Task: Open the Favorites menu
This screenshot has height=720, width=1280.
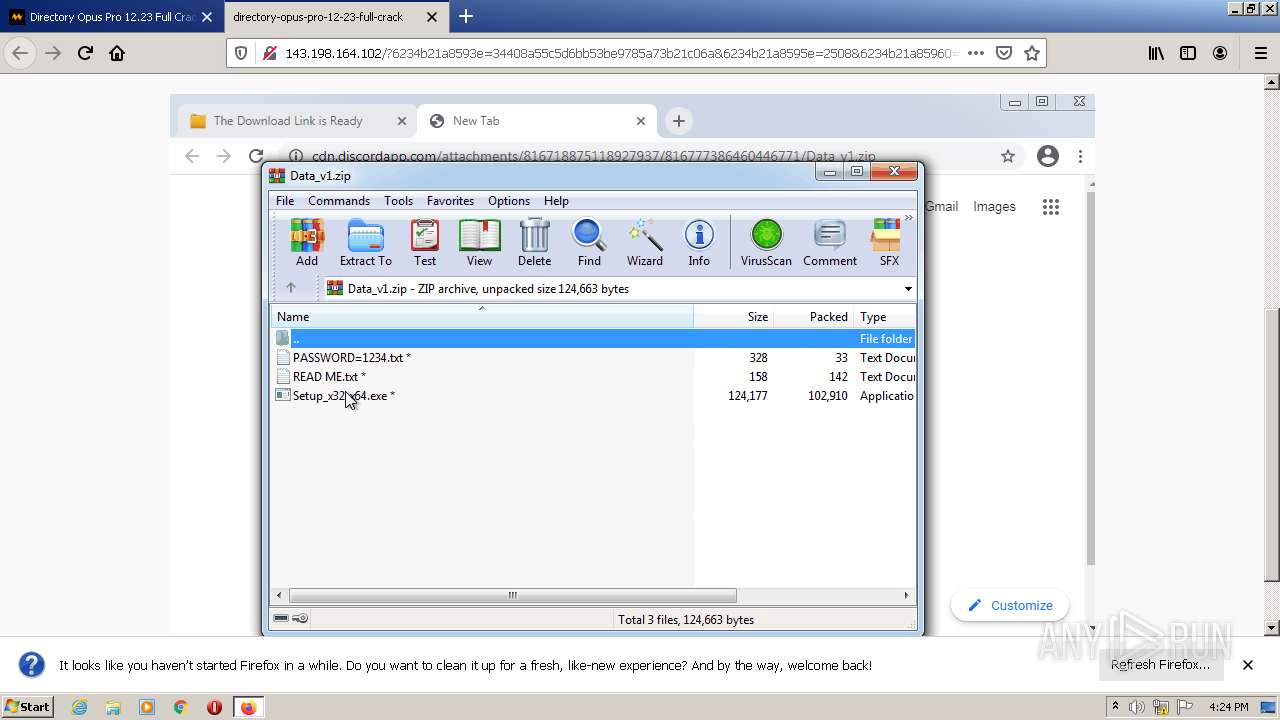Action: pos(450,201)
